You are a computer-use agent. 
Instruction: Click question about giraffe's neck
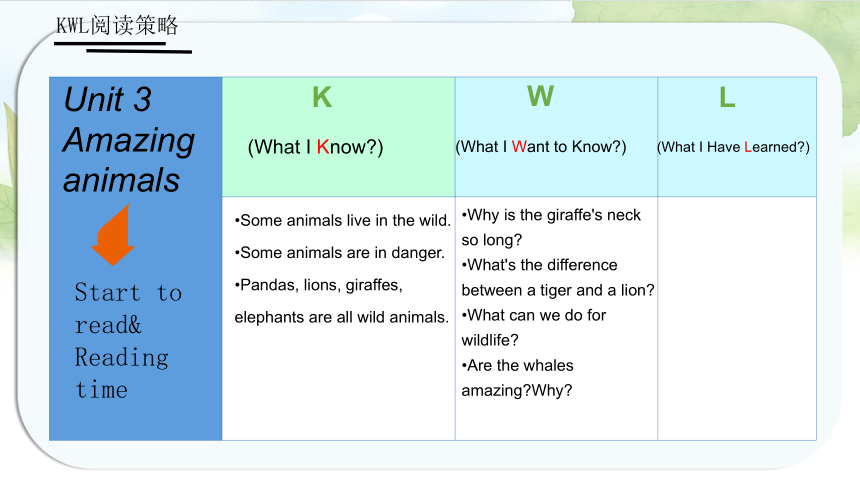551,227
